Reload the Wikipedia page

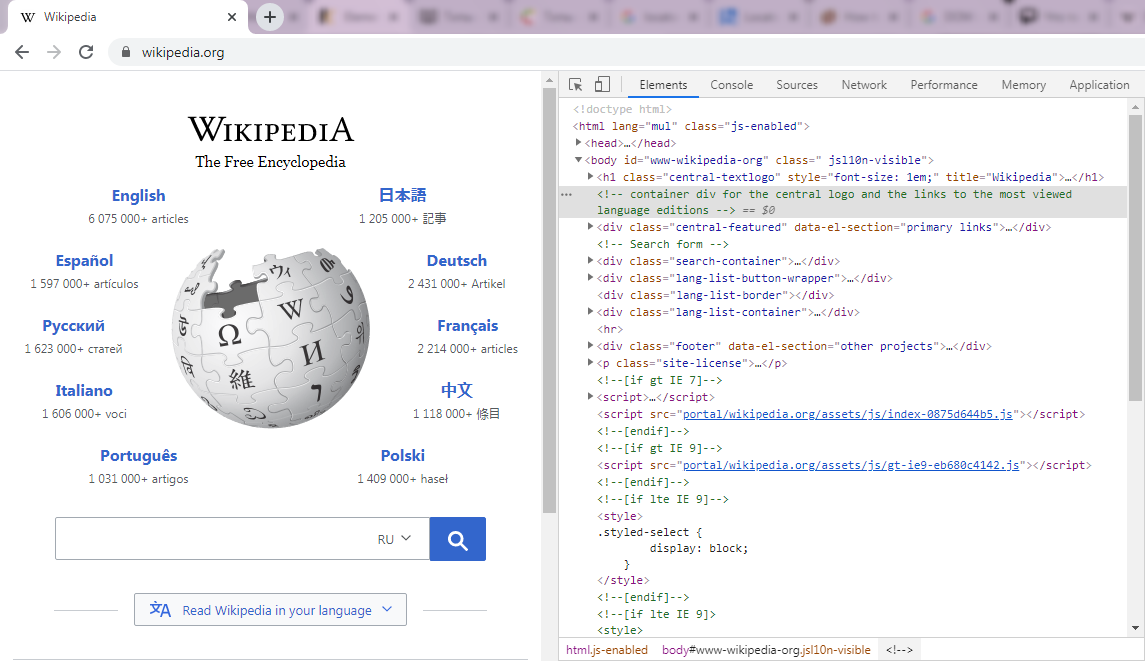pyautogui.click(x=86, y=52)
